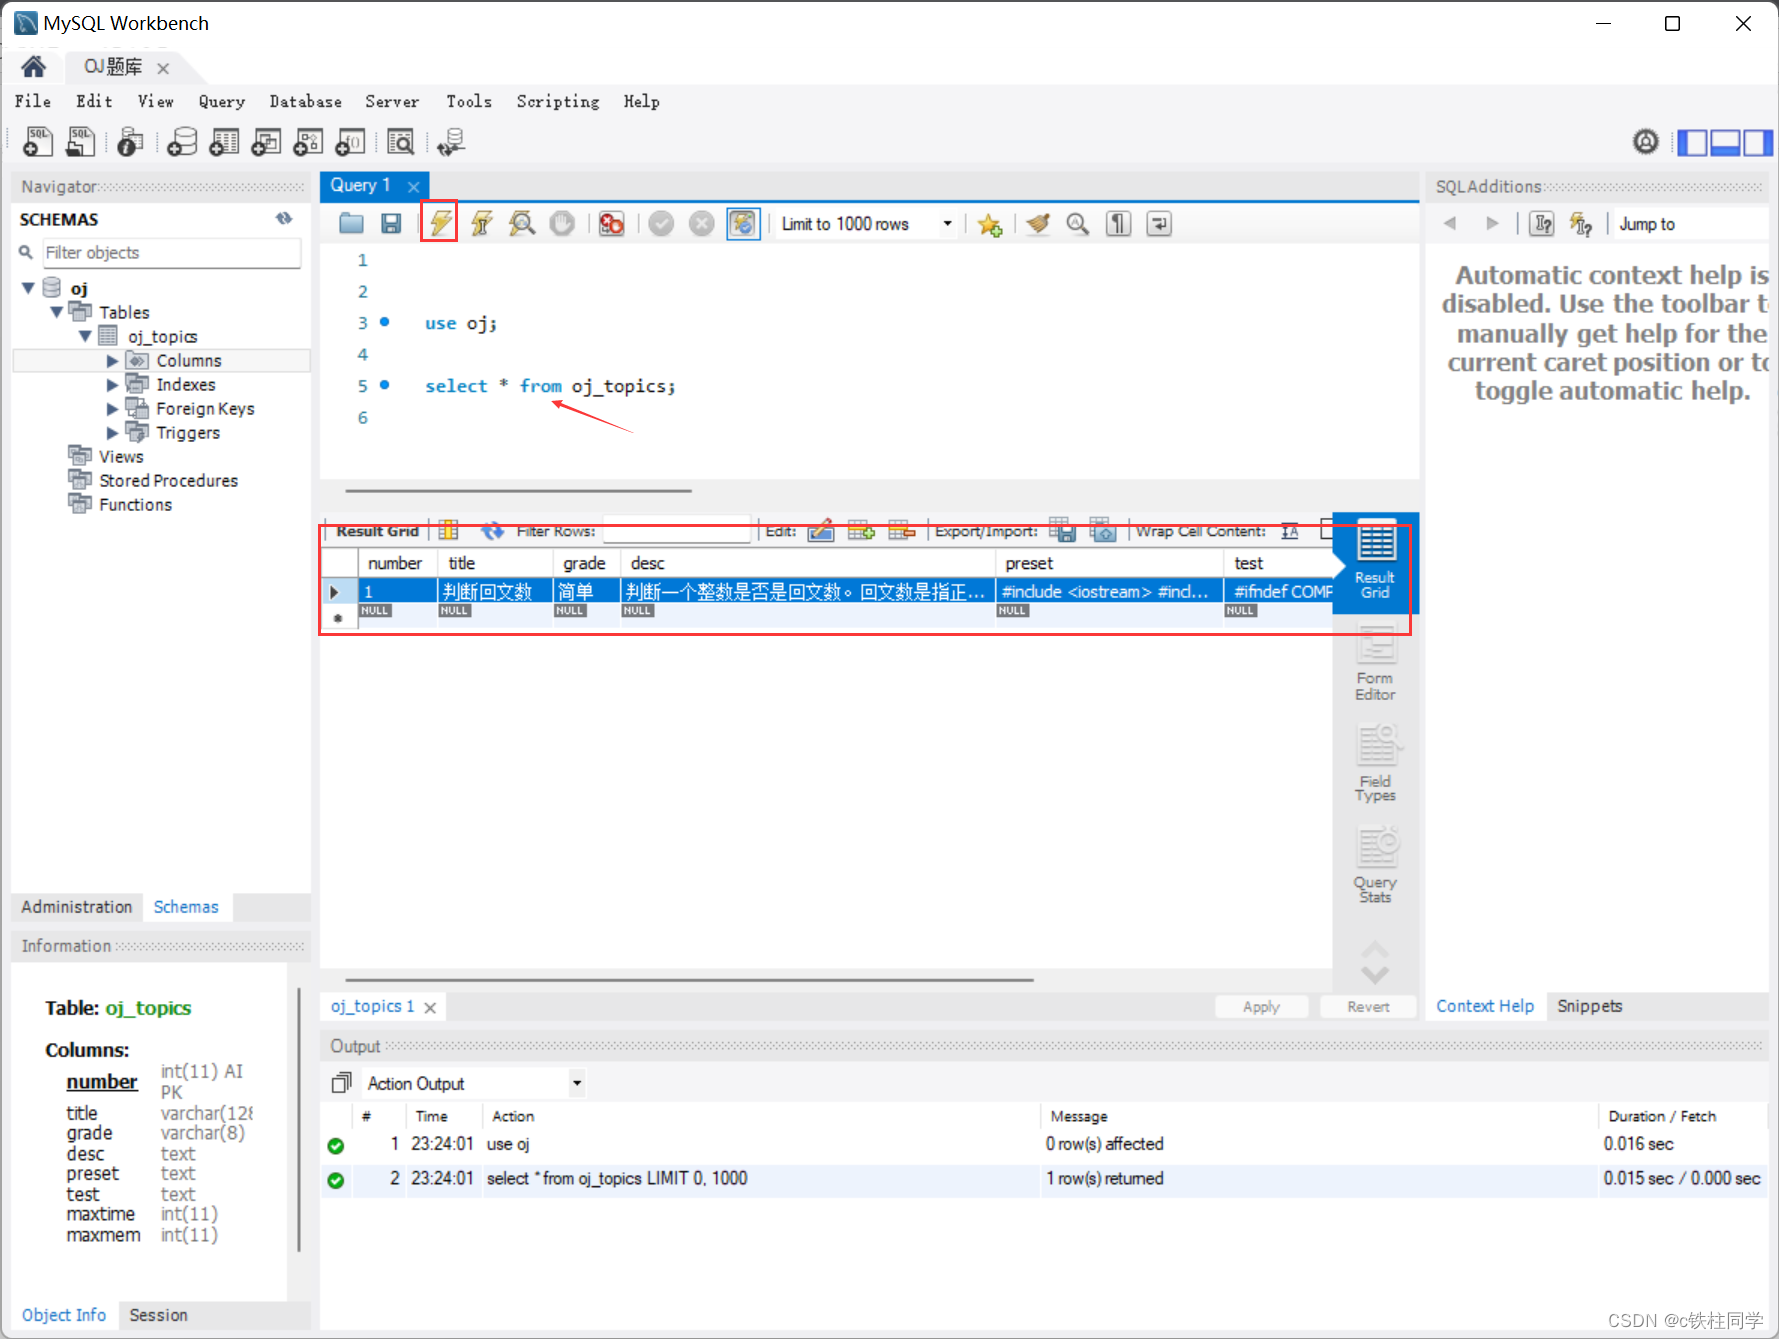Image resolution: width=1779 pixels, height=1339 pixels.
Task: Reconnect to DBMS toolbar icon
Action: (451, 142)
